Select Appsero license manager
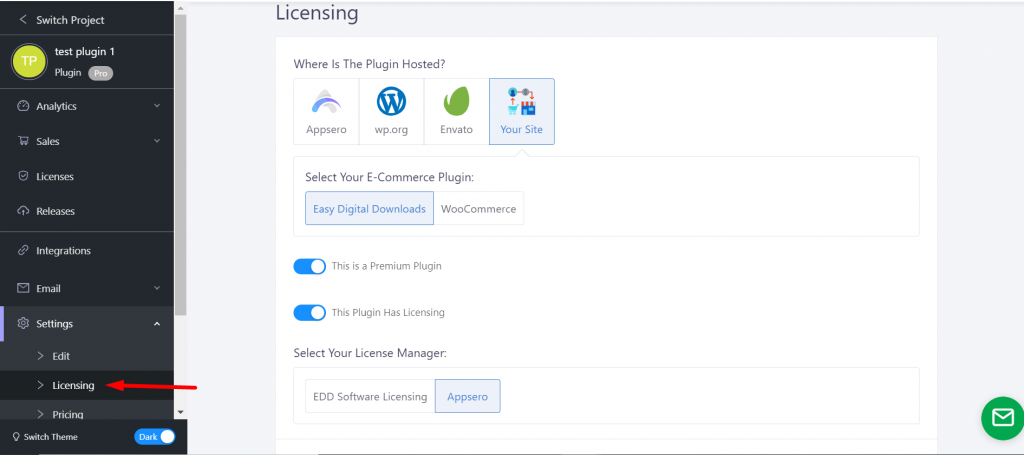This screenshot has width=1024, height=455. click(468, 396)
